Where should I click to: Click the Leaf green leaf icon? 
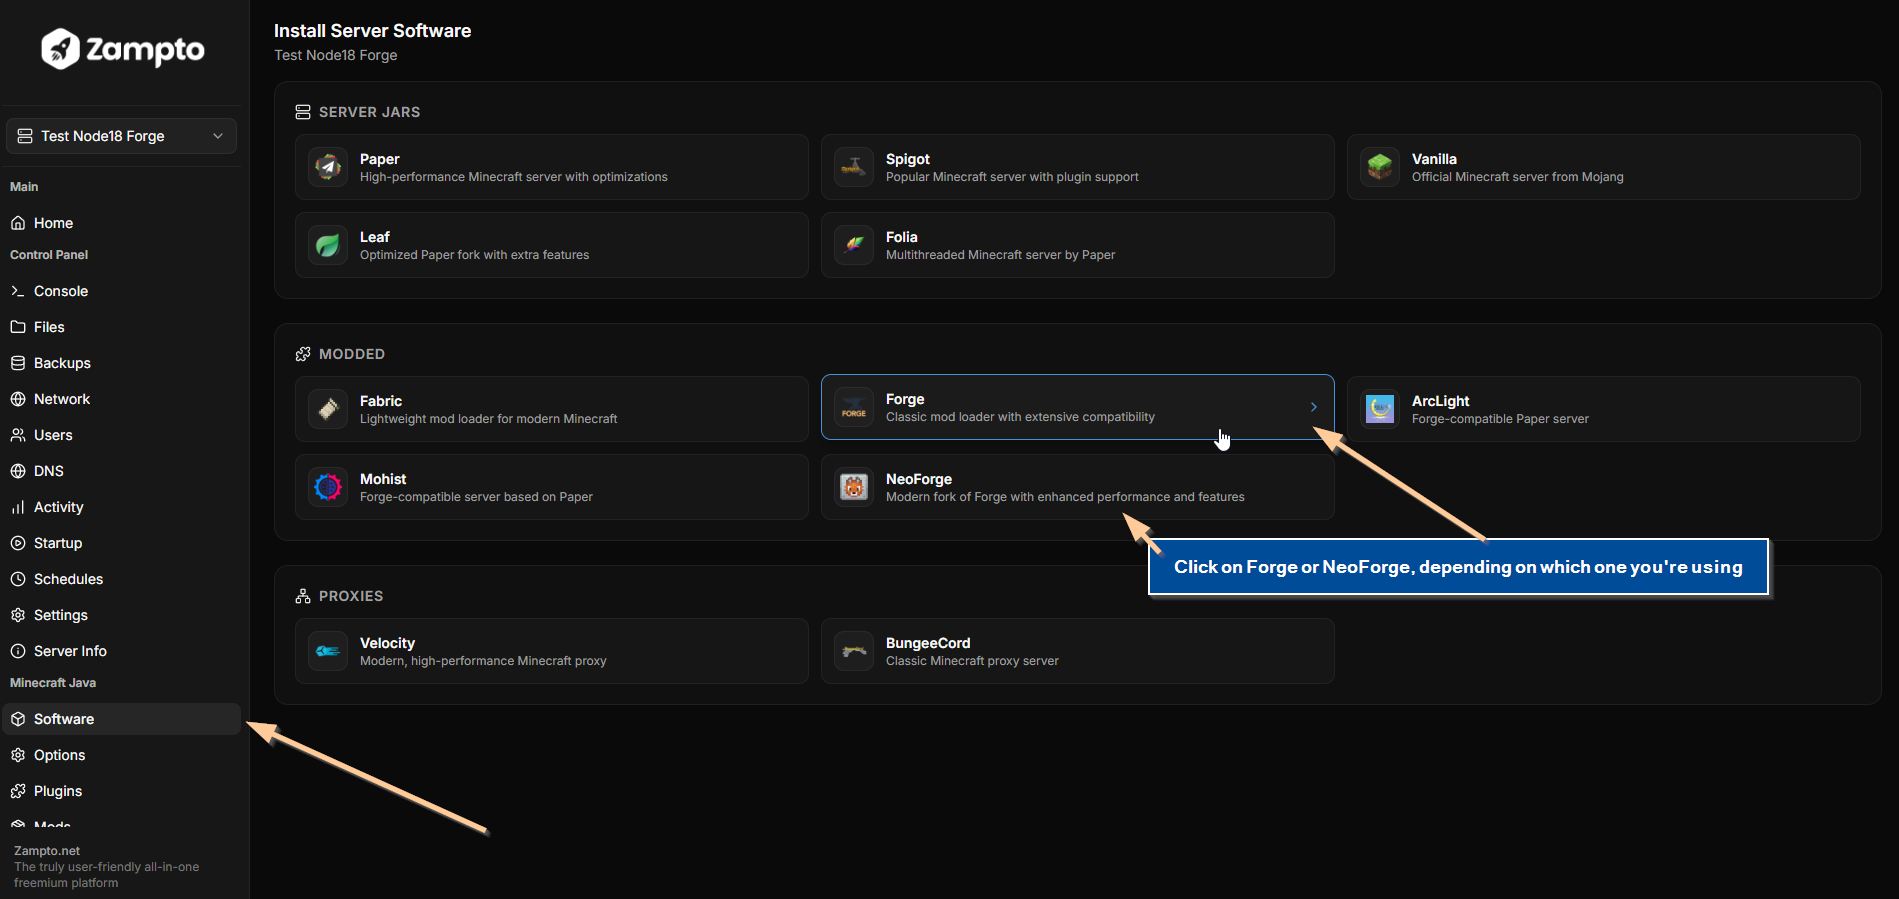point(328,245)
